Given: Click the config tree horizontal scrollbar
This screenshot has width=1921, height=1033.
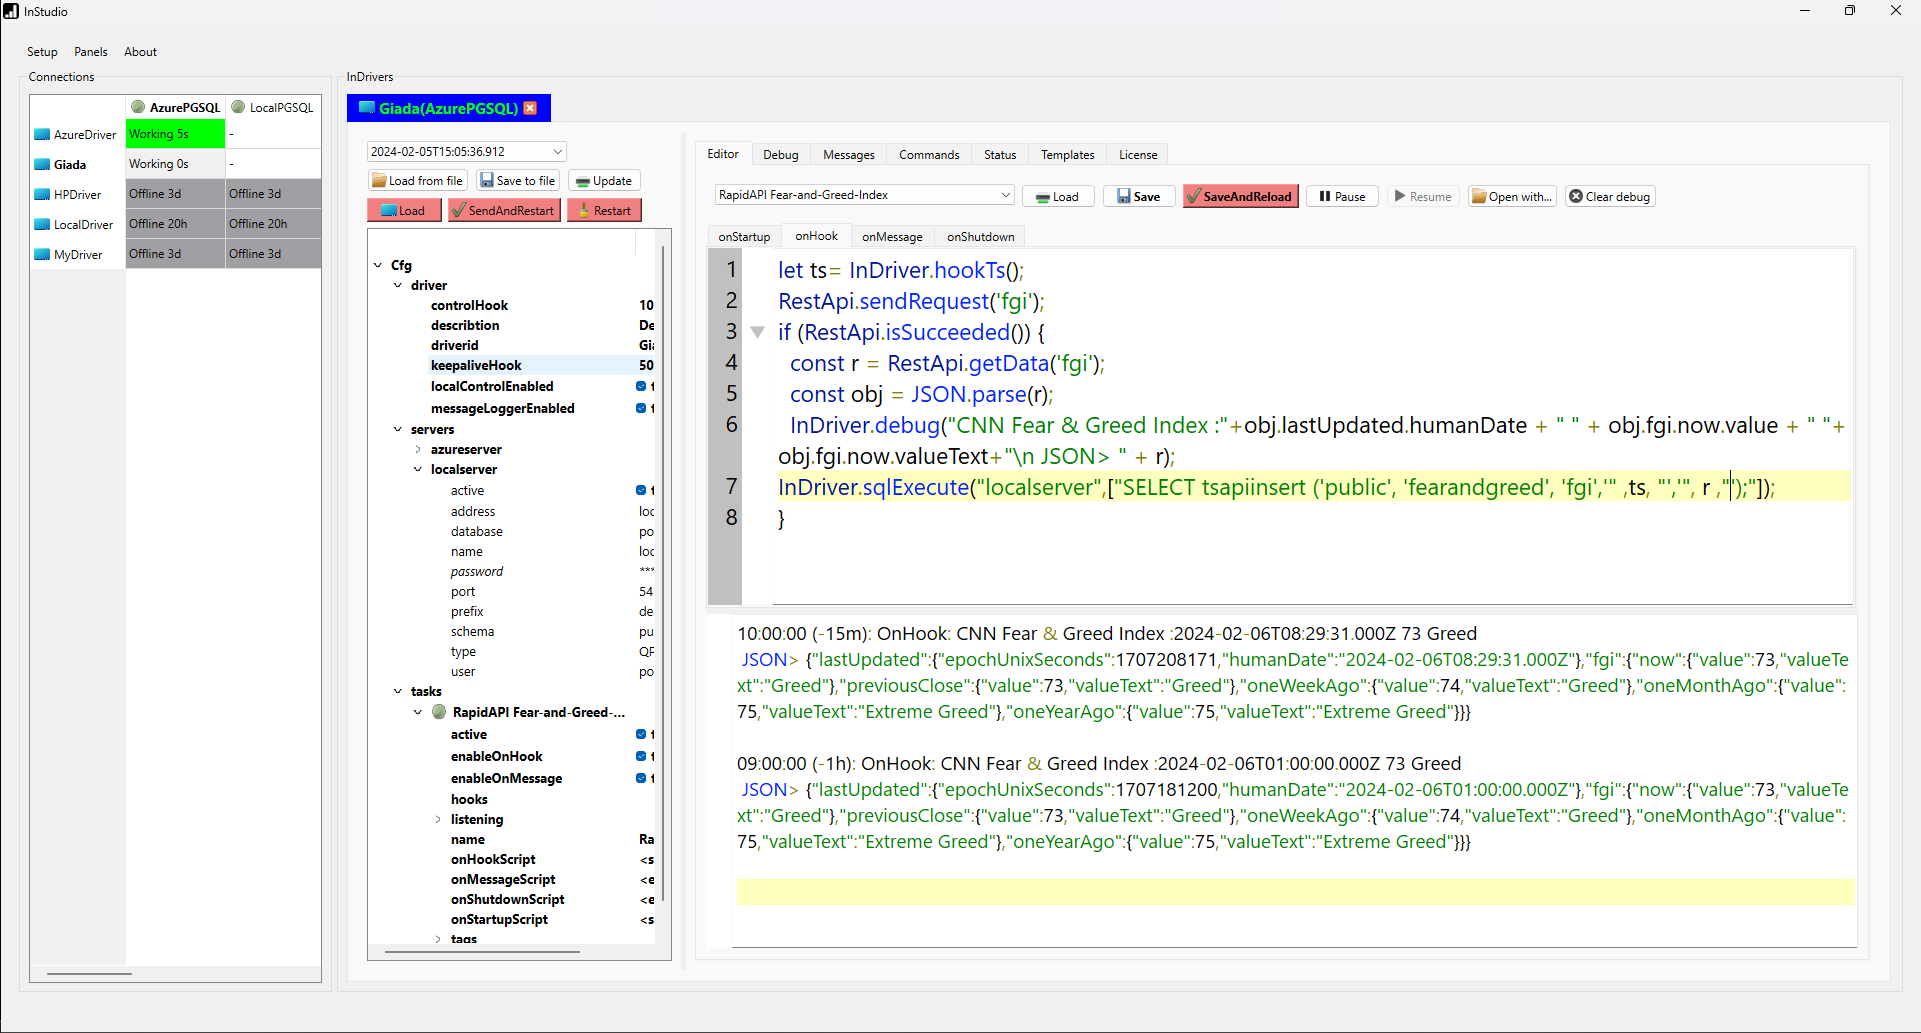Looking at the screenshot, I should tap(482, 952).
